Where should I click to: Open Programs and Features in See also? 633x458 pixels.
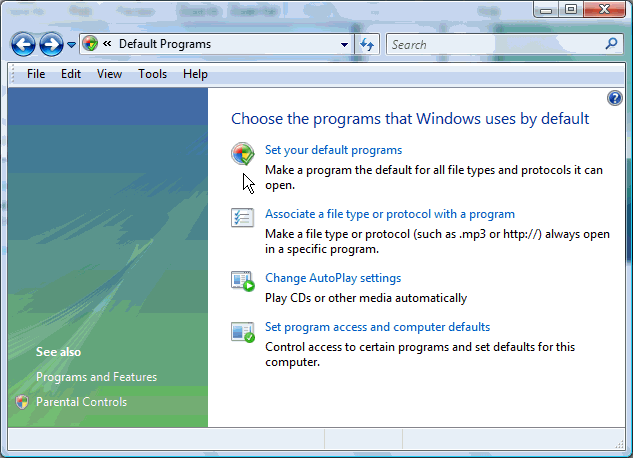tap(96, 377)
